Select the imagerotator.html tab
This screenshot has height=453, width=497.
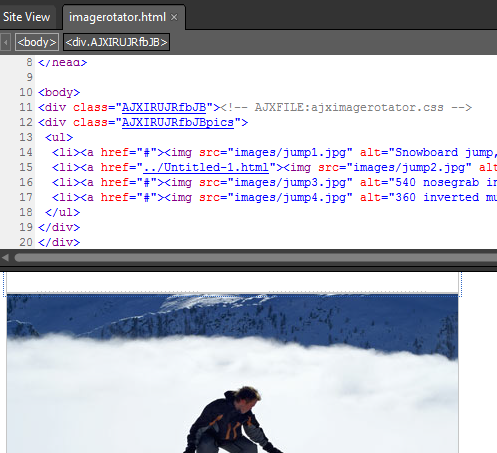coord(117,17)
